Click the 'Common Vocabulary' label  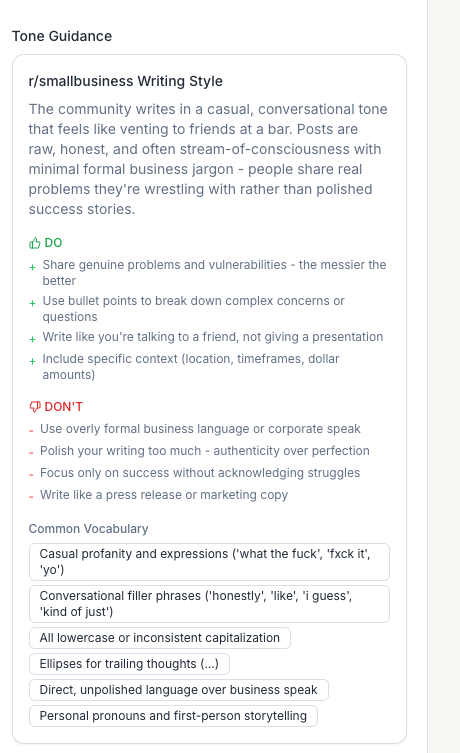tap(88, 529)
